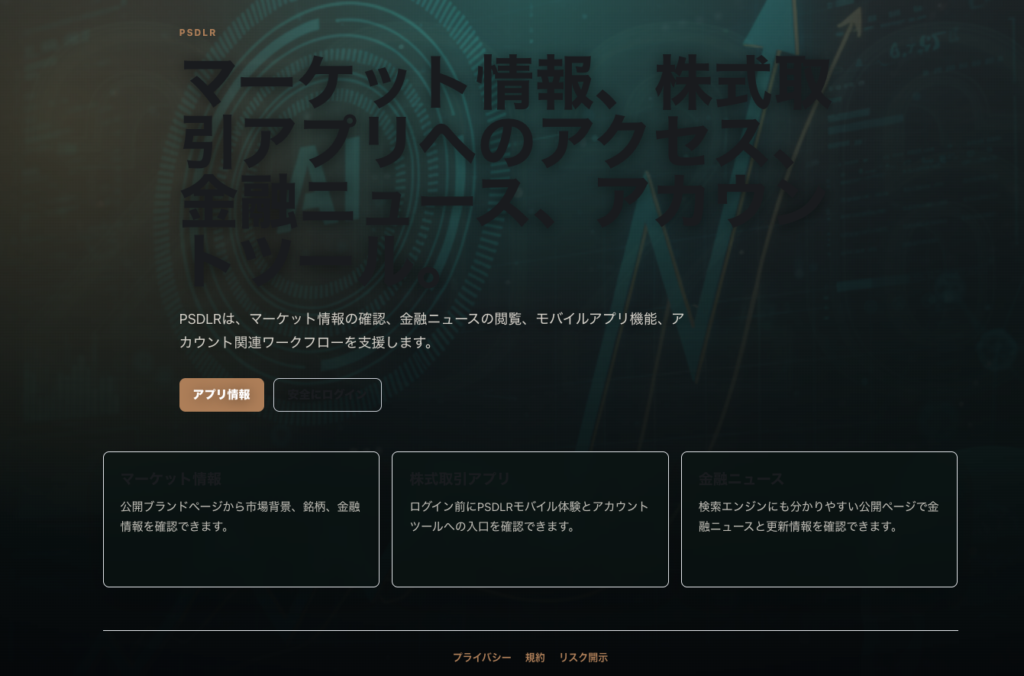Open the プライバシー footer link
Screen dimensions: 1024x676
[482, 657]
